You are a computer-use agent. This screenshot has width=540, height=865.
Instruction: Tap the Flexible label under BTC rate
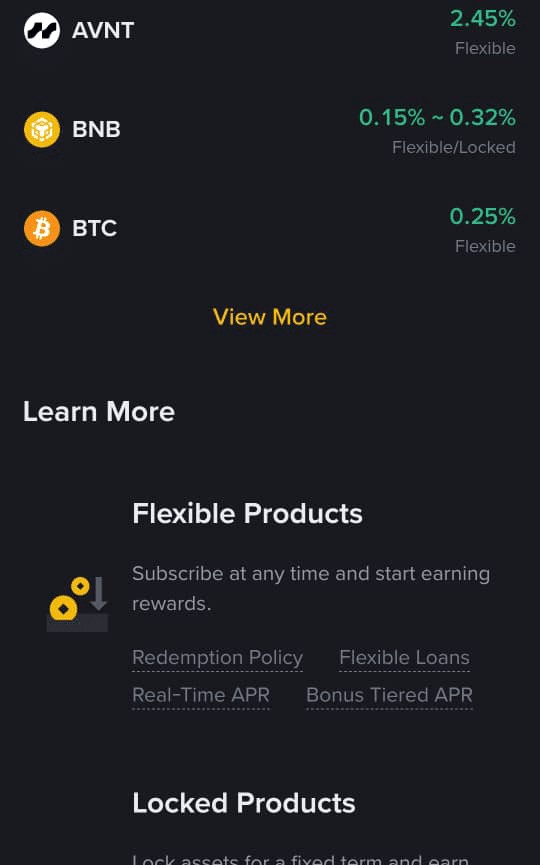[485, 246]
